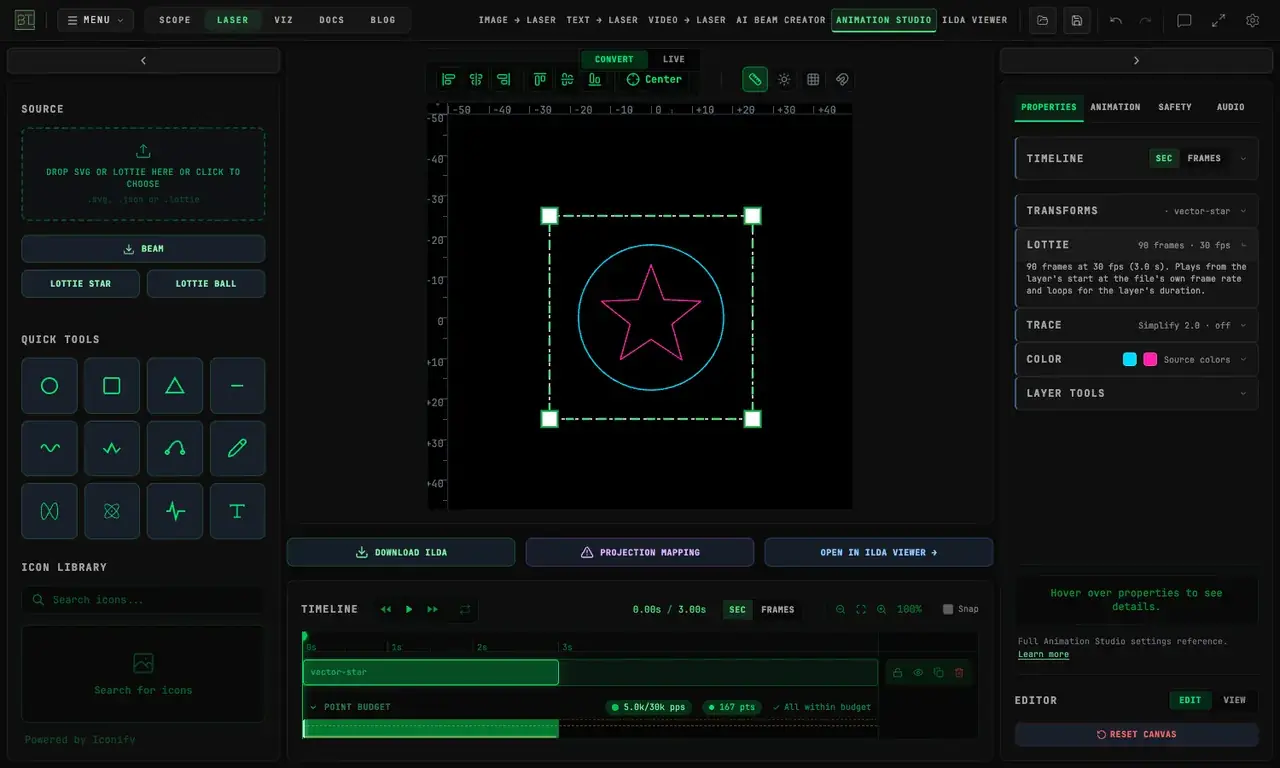1280x768 pixels.
Task: Select the pencil draw tool
Action: click(x=237, y=449)
